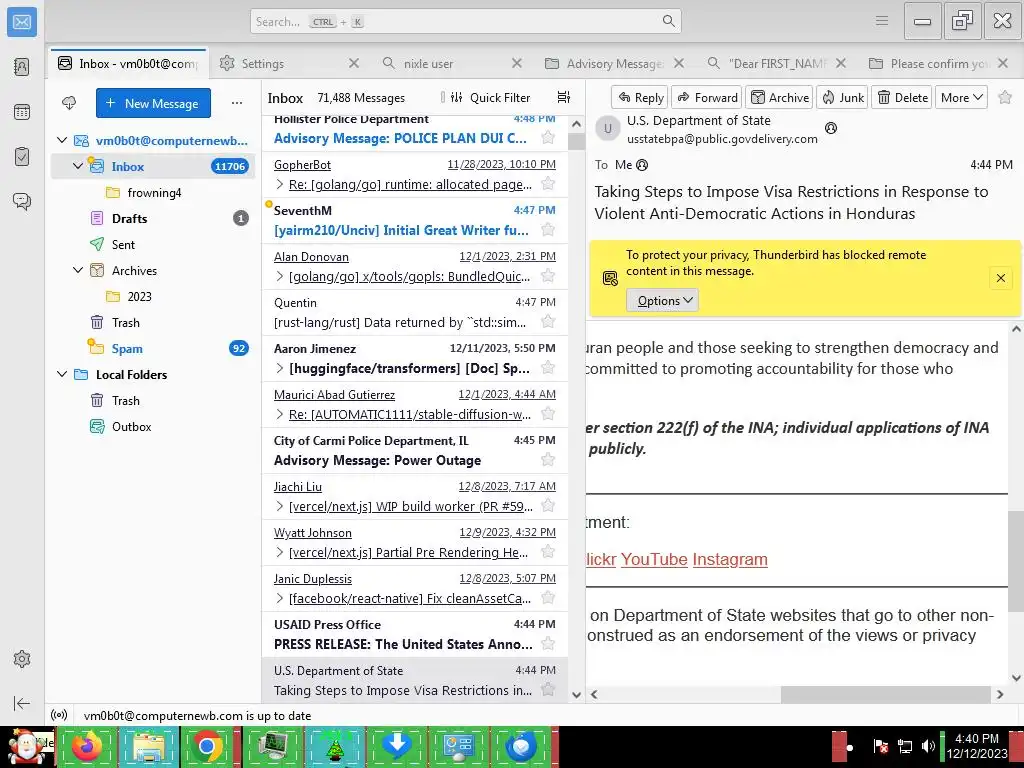Star the Quentin rust-lang message
Image resolution: width=1024 pixels, height=768 pixels.
[548, 321]
